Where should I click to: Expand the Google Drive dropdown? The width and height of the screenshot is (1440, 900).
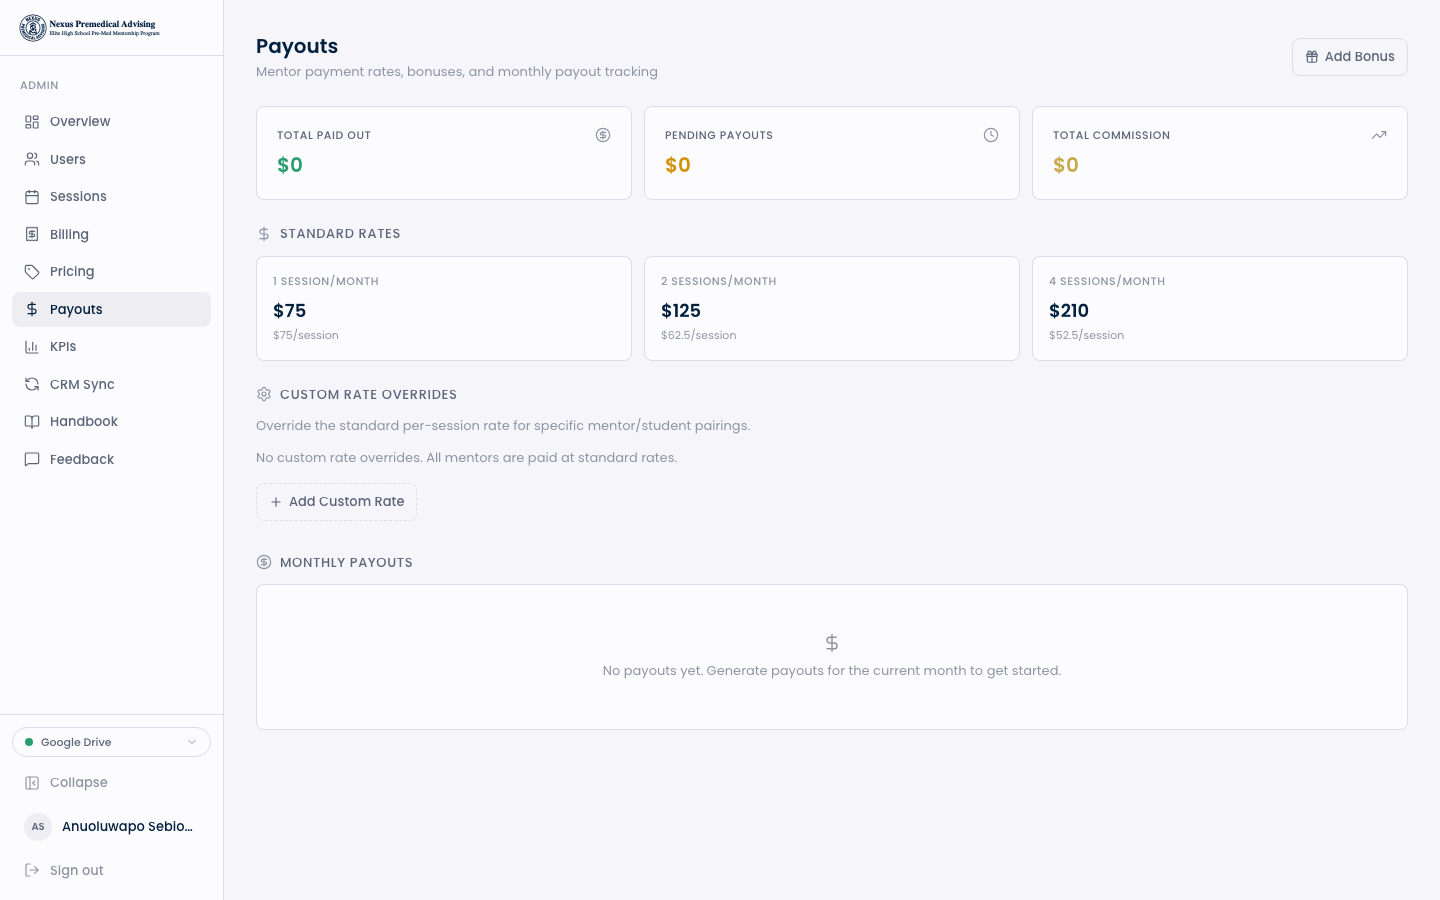coord(111,742)
